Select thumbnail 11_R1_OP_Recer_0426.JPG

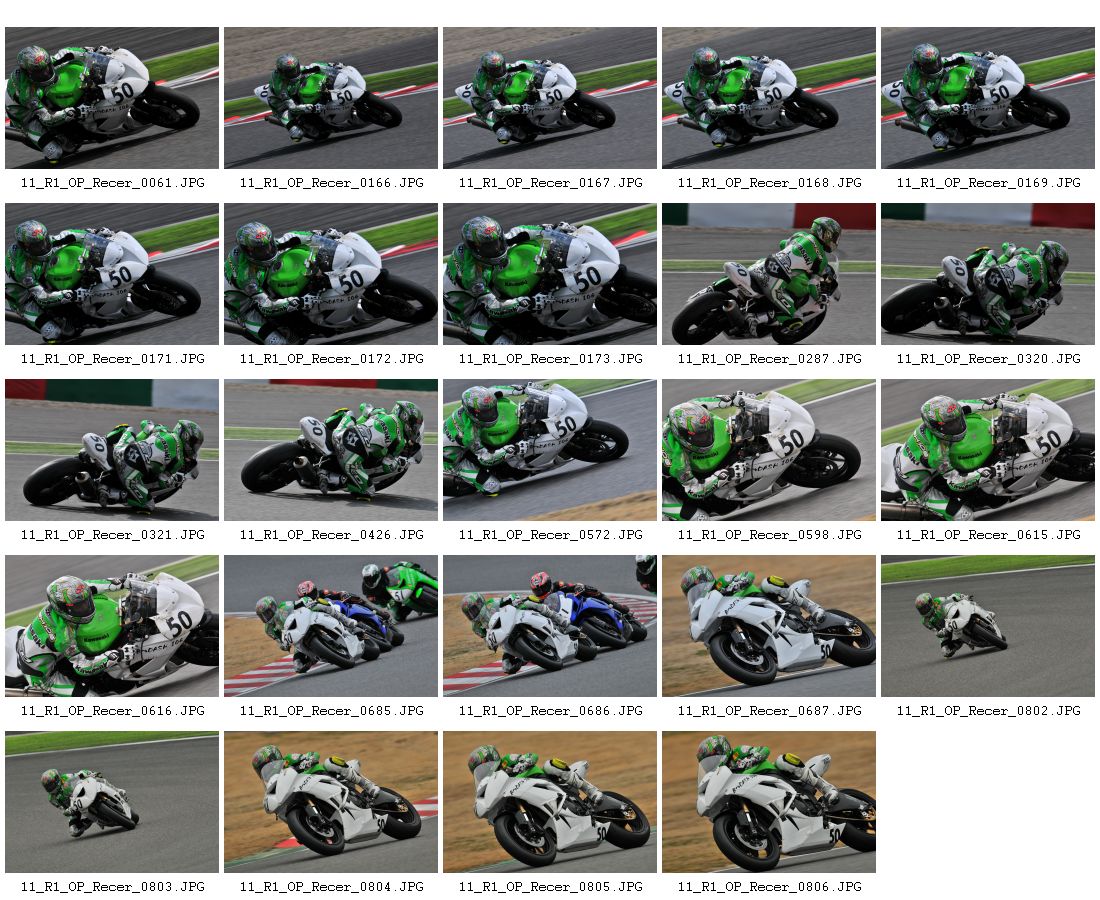tap(330, 450)
